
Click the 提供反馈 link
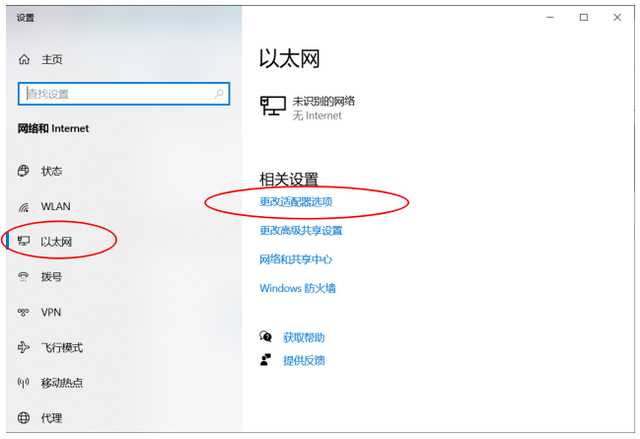point(304,360)
